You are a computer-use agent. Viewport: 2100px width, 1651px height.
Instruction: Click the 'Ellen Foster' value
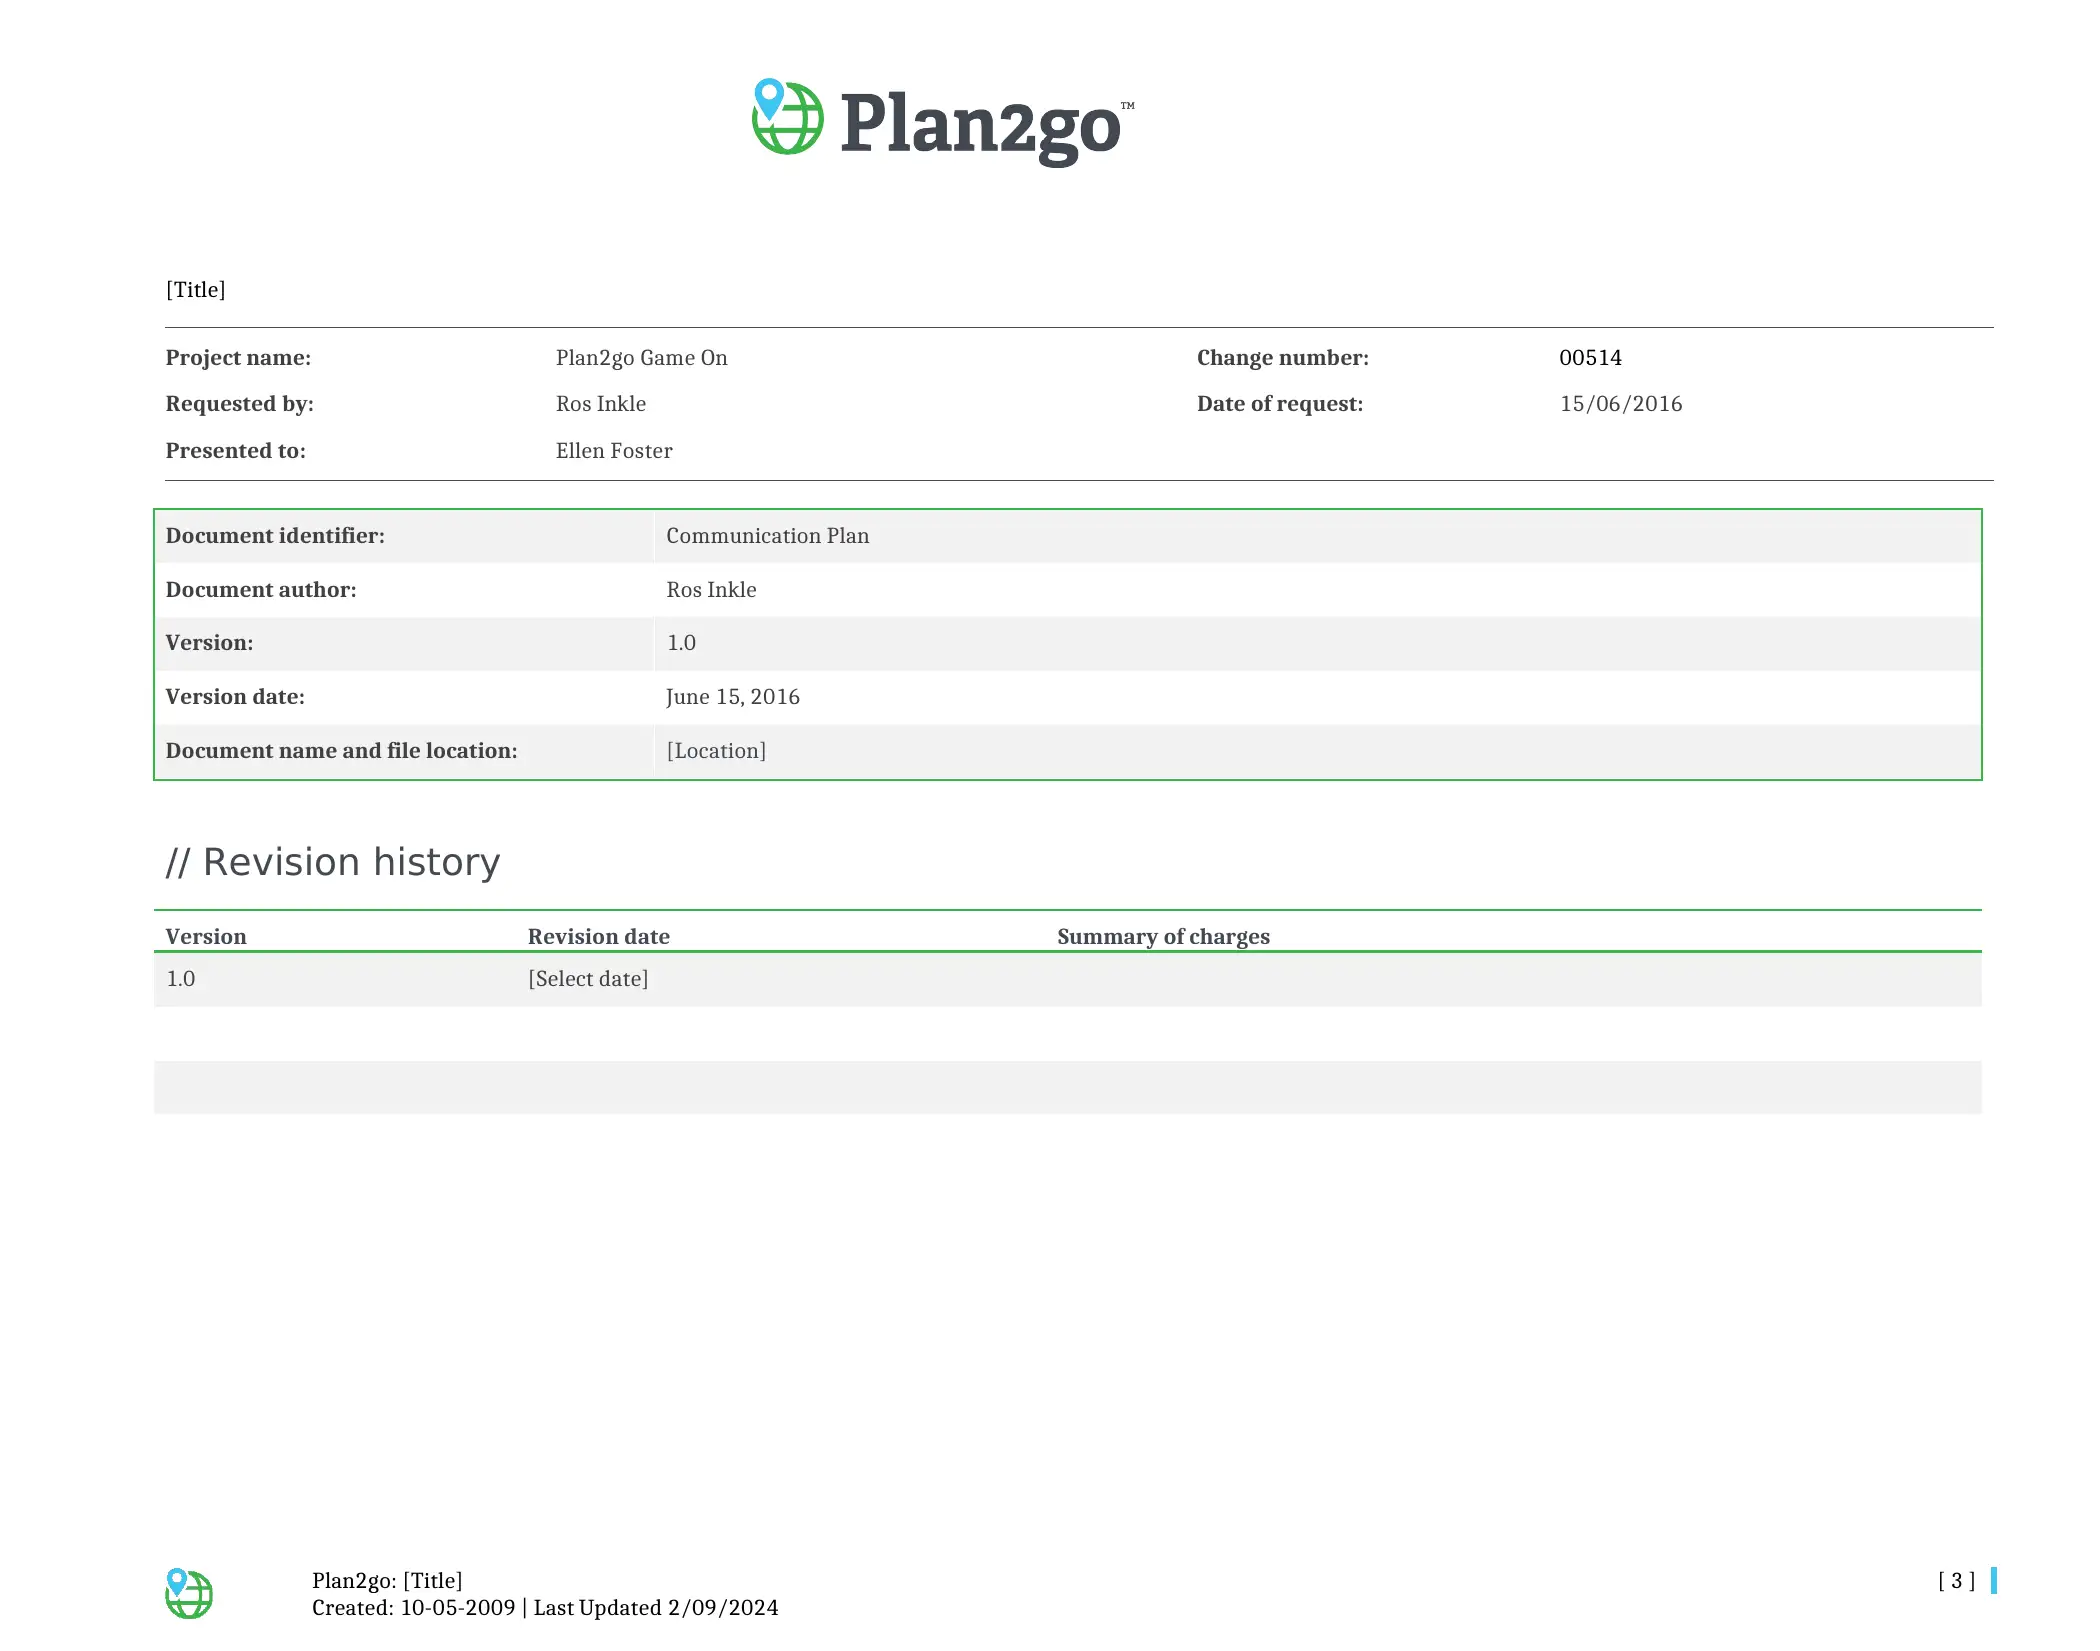point(614,451)
